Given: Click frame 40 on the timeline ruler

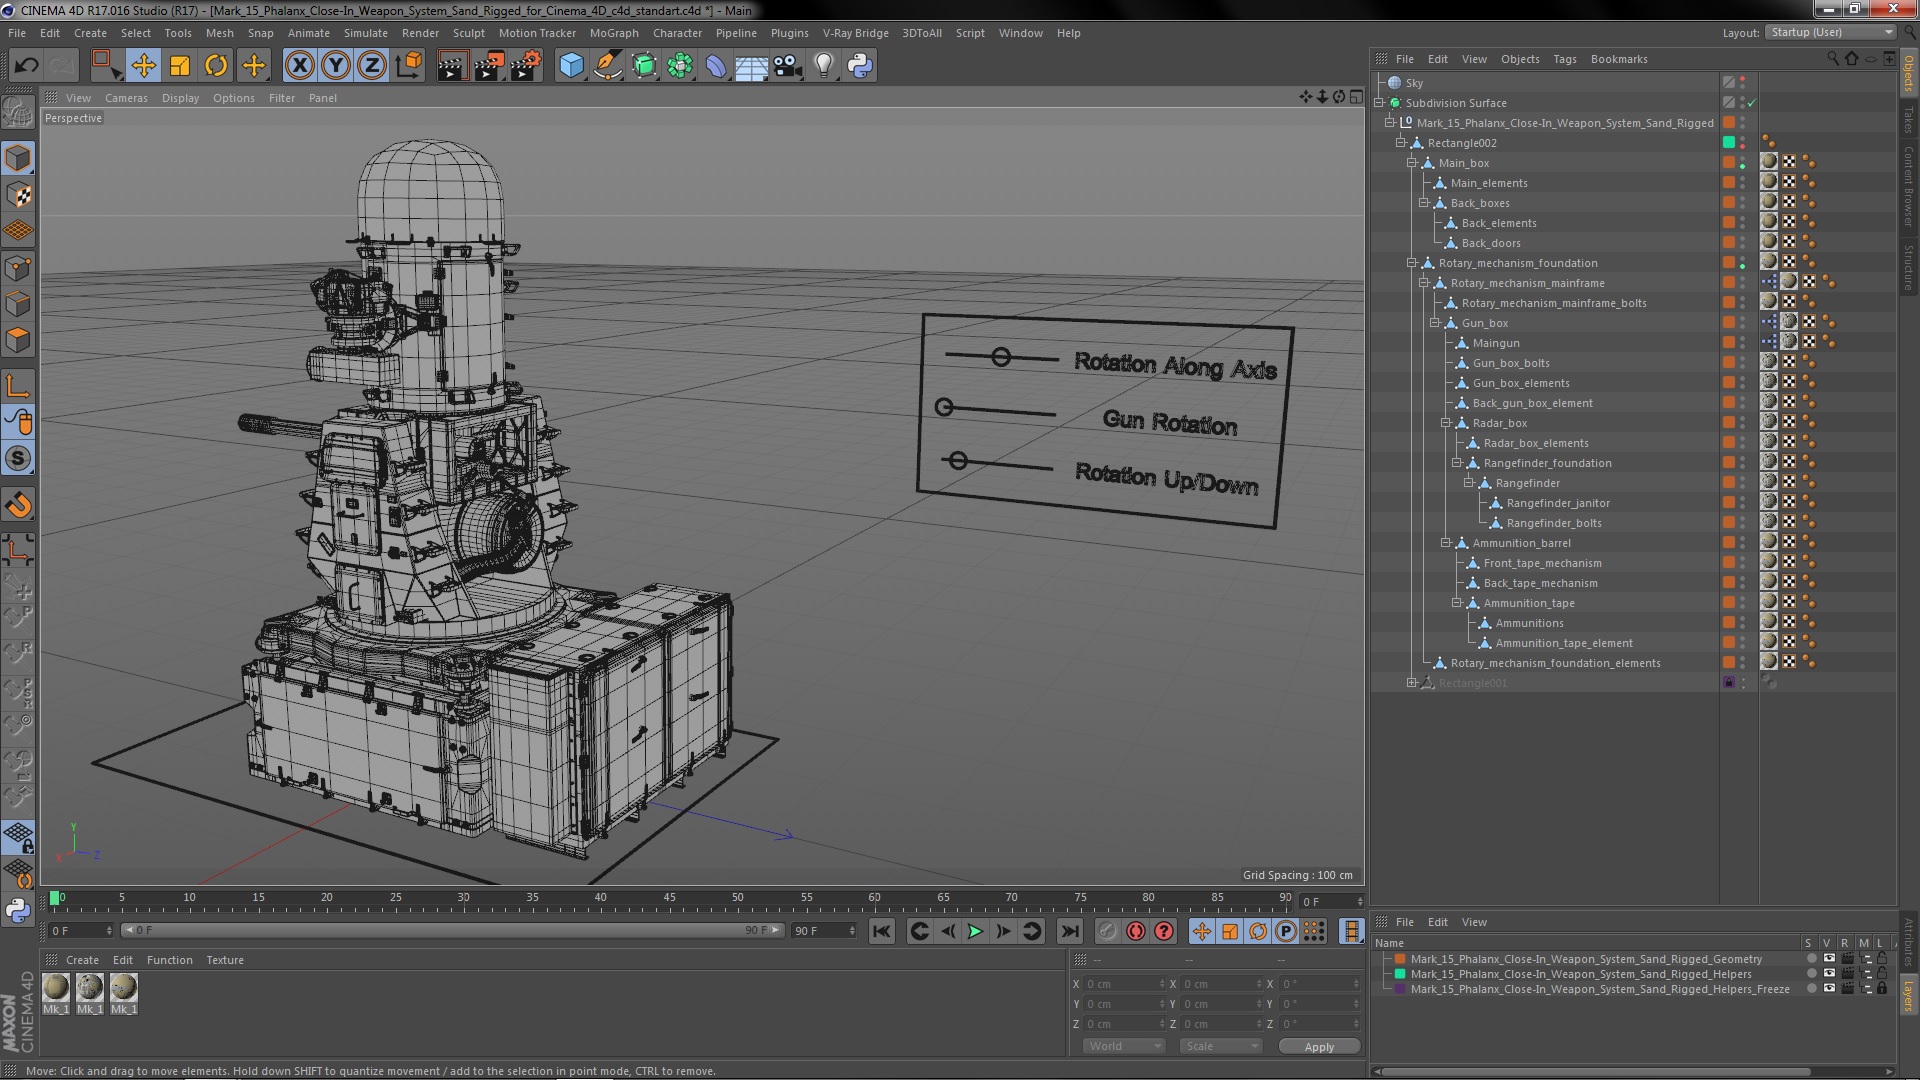Looking at the screenshot, I should pos(600,900).
